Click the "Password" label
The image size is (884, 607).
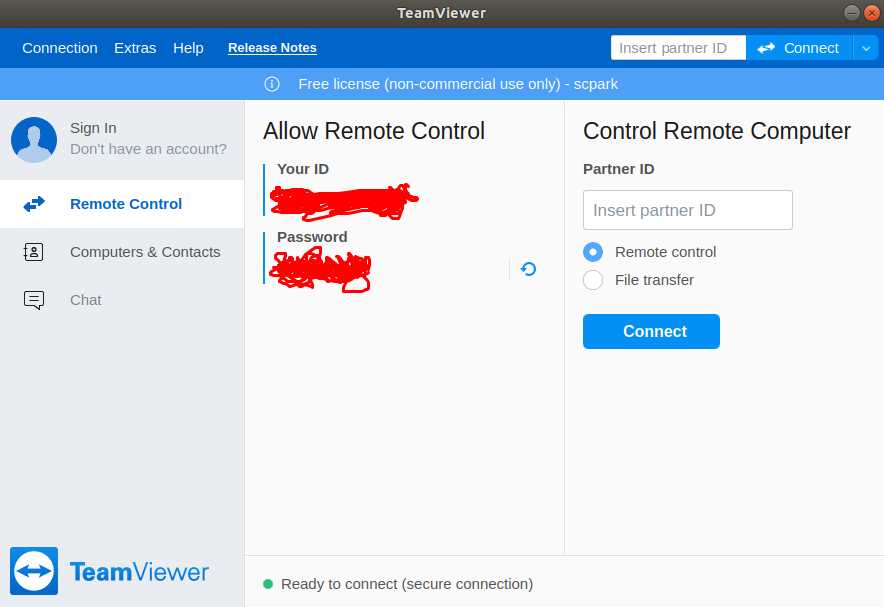point(312,237)
